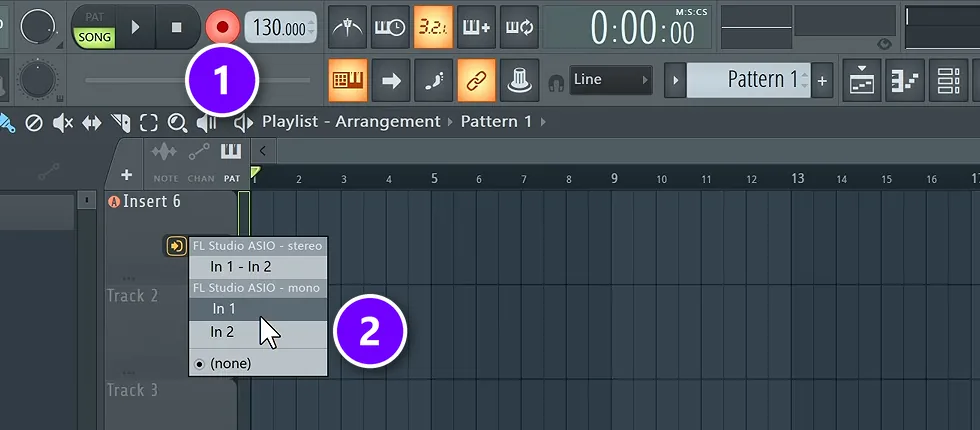Select the slip tool double-arrow icon

(x=92, y=122)
